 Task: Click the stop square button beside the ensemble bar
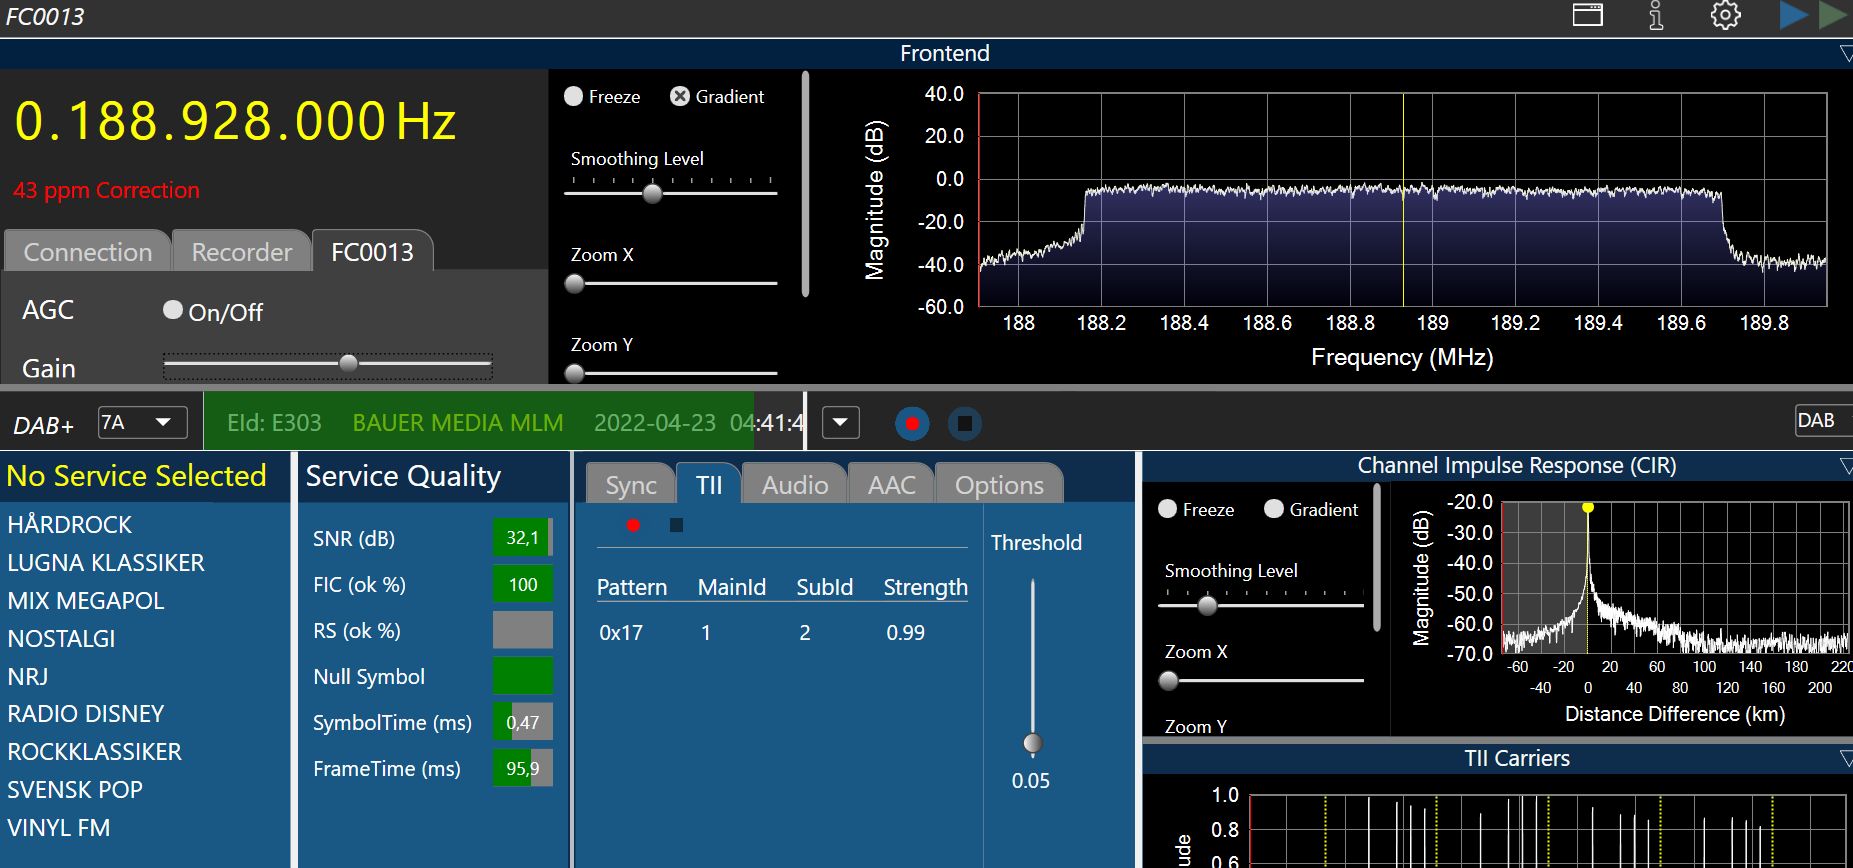(964, 423)
